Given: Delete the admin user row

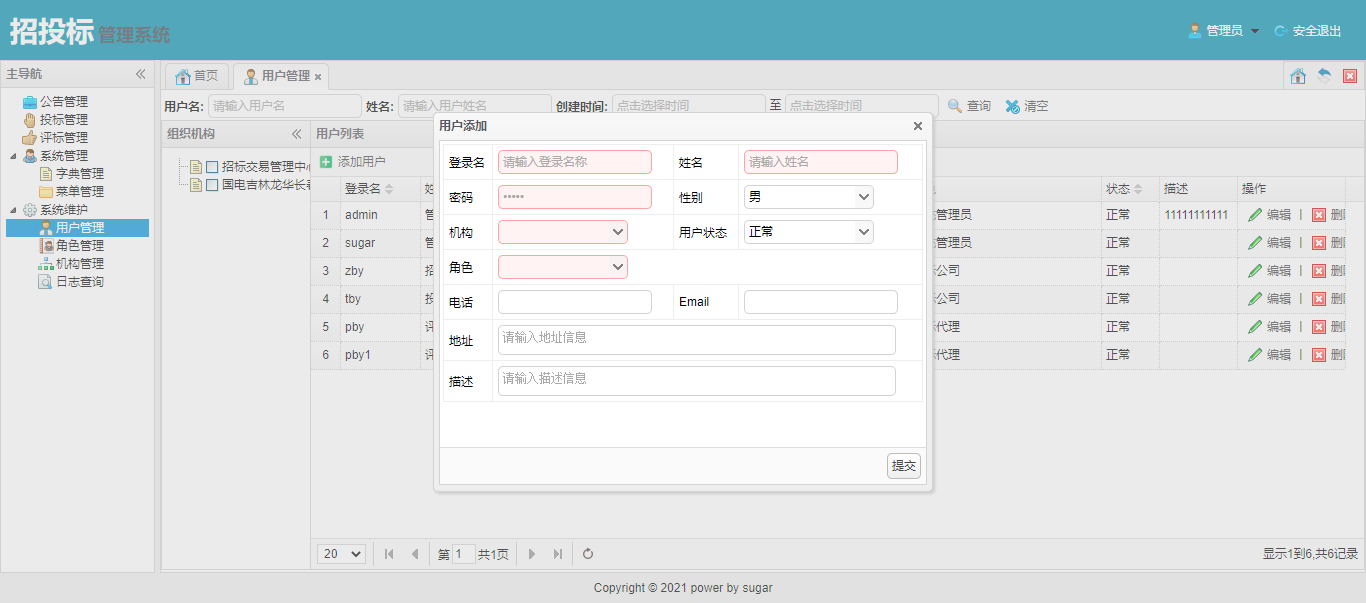Looking at the screenshot, I should point(1328,215).
